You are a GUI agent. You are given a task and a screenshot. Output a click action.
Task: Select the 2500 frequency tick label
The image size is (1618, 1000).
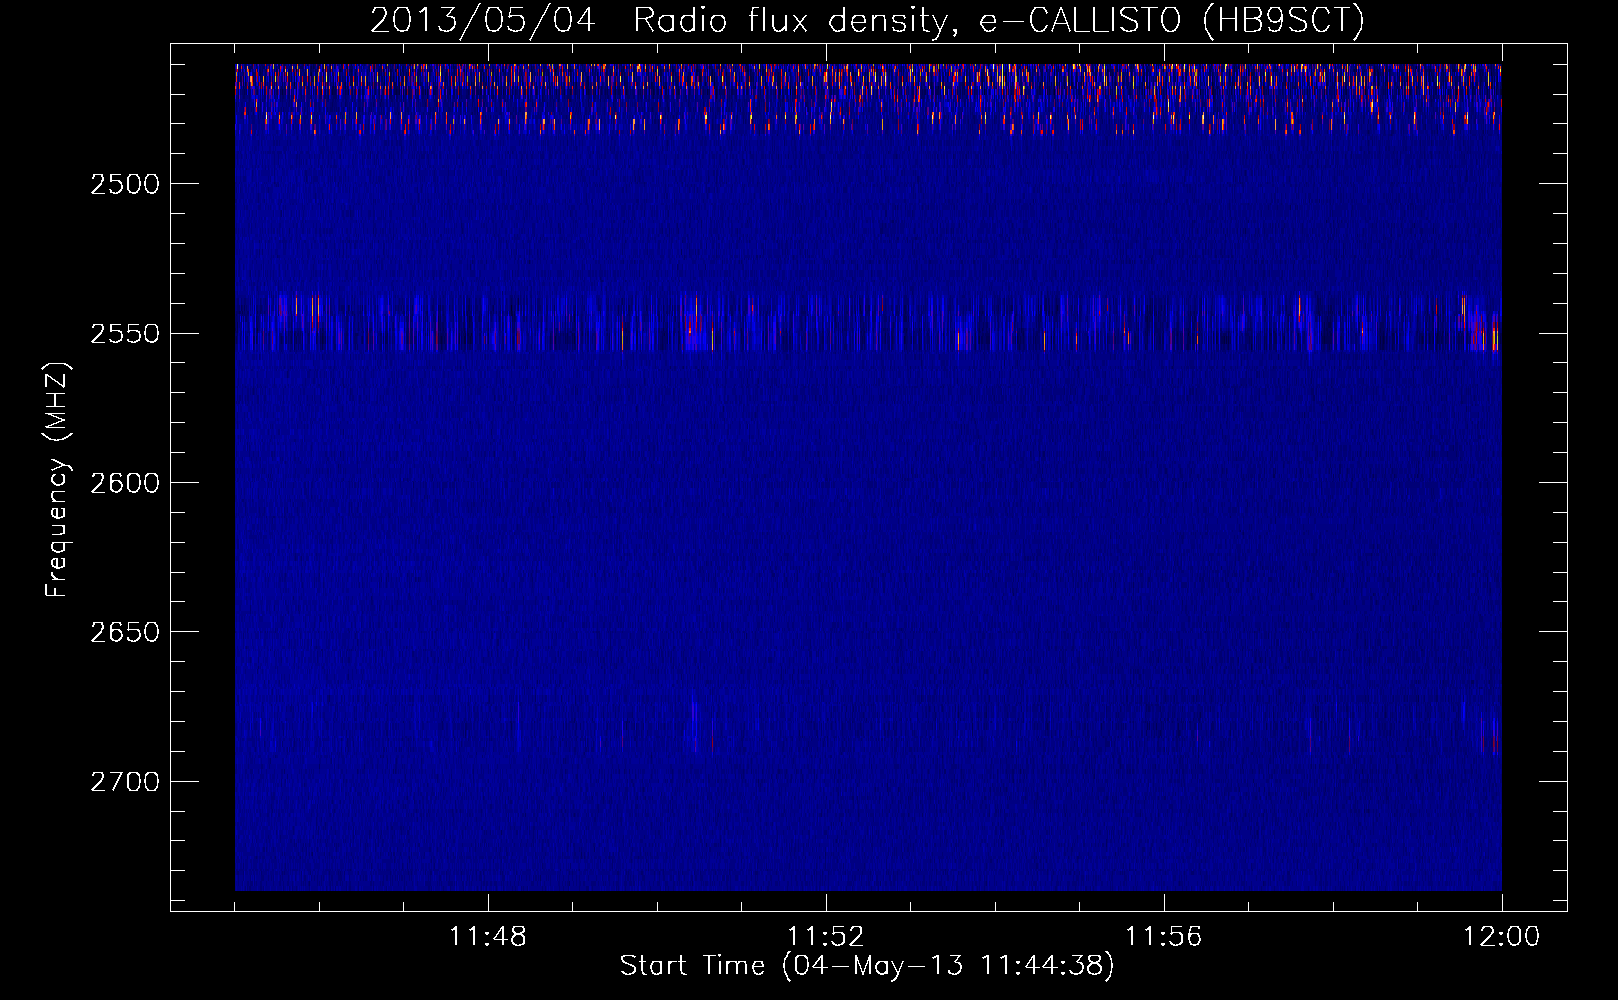click(125, 184)
